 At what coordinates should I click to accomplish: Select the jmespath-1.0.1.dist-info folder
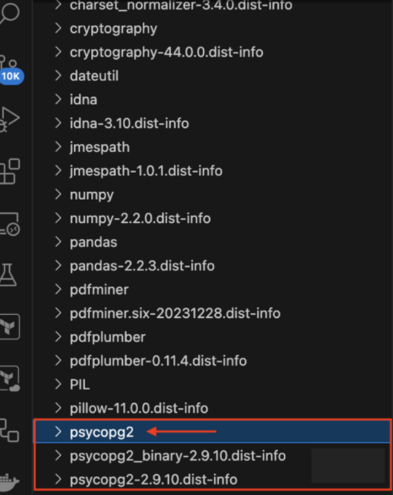pyautogui.click(x=213, y=171)
